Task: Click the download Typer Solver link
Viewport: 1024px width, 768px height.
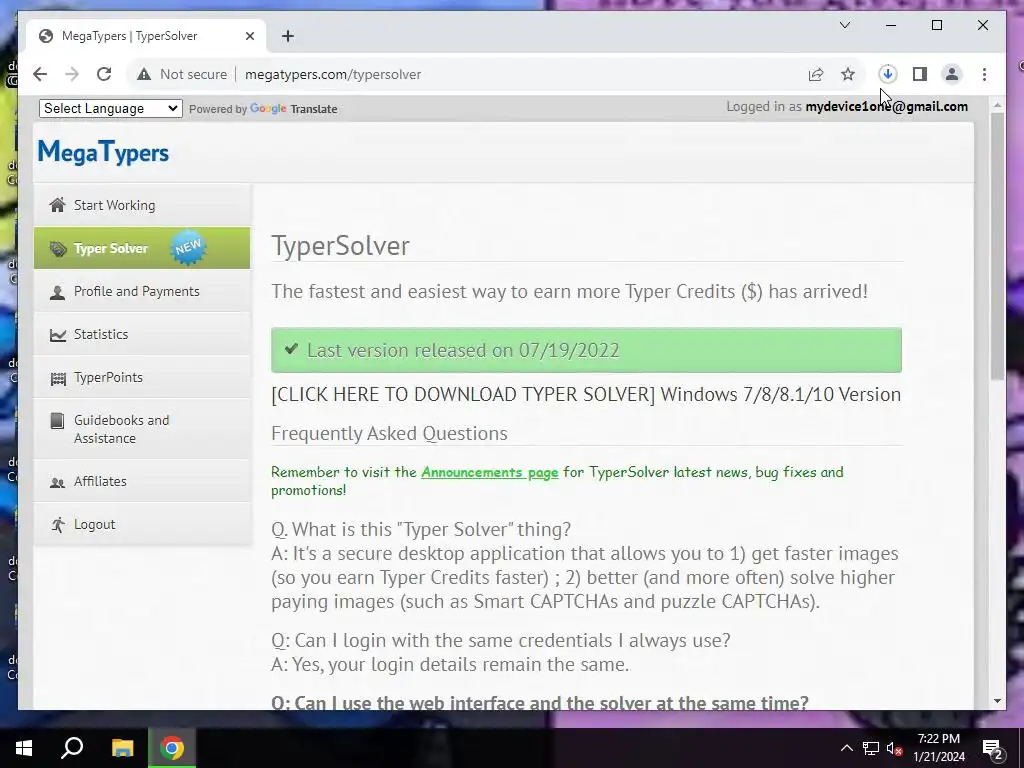Action: (586, 394)
